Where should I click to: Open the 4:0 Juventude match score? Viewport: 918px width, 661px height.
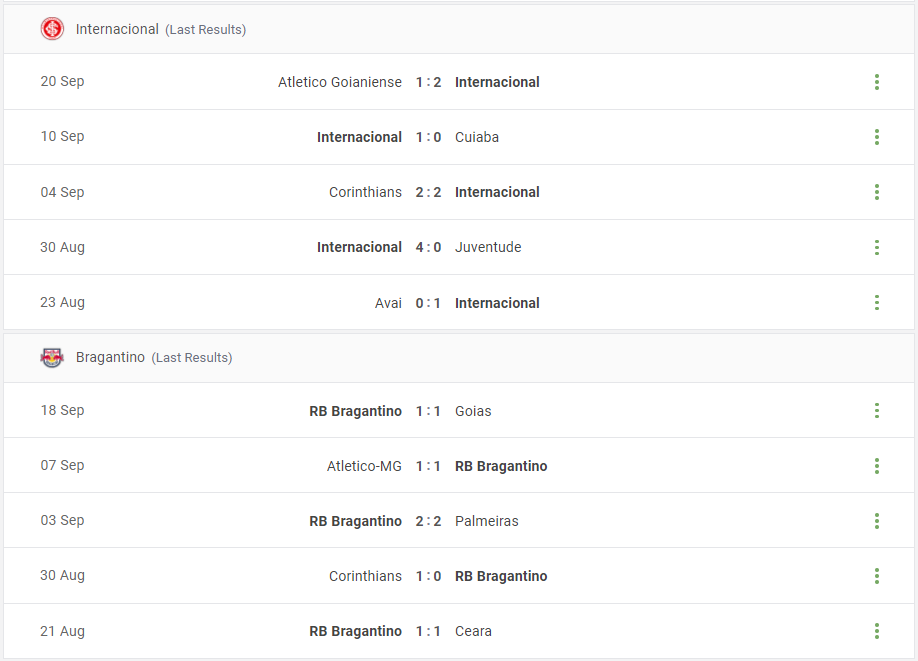pos(428,247)
